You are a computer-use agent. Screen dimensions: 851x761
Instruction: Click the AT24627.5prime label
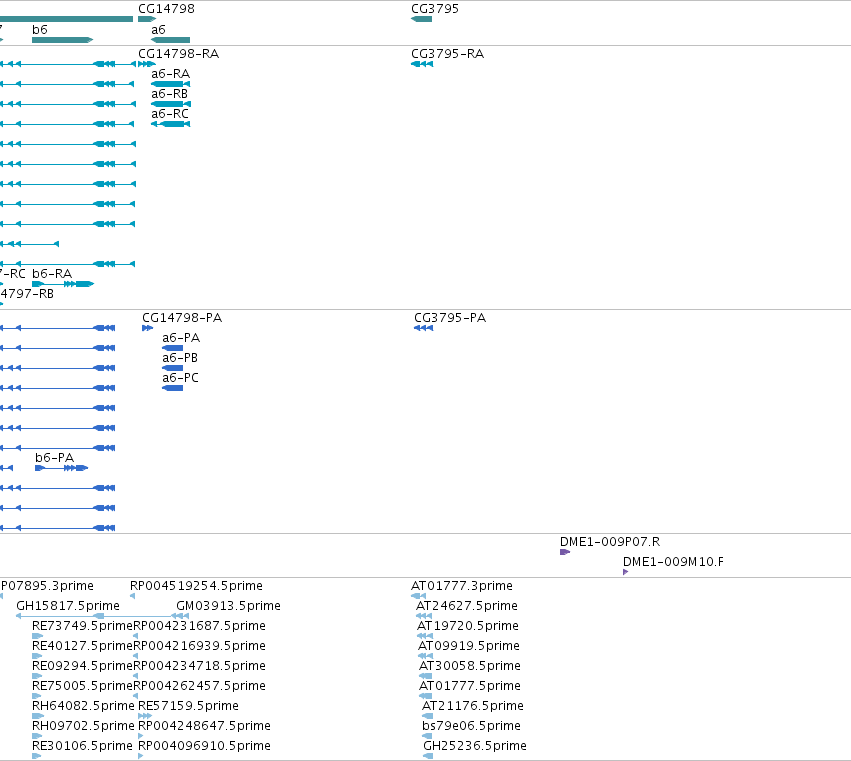point(467,606)
